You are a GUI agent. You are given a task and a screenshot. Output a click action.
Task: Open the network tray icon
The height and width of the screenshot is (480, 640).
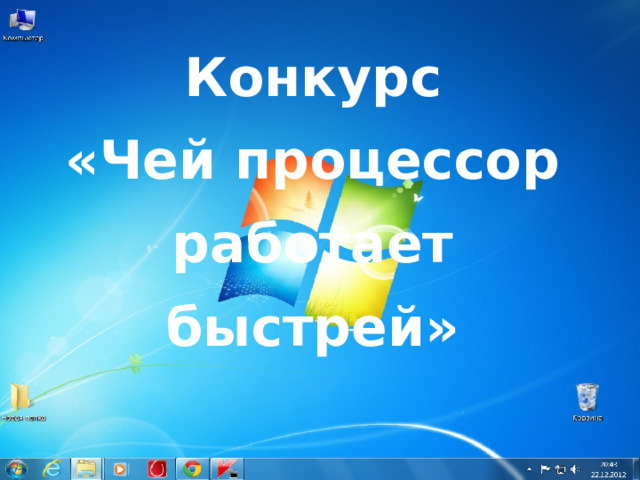(x=560, y=470)
